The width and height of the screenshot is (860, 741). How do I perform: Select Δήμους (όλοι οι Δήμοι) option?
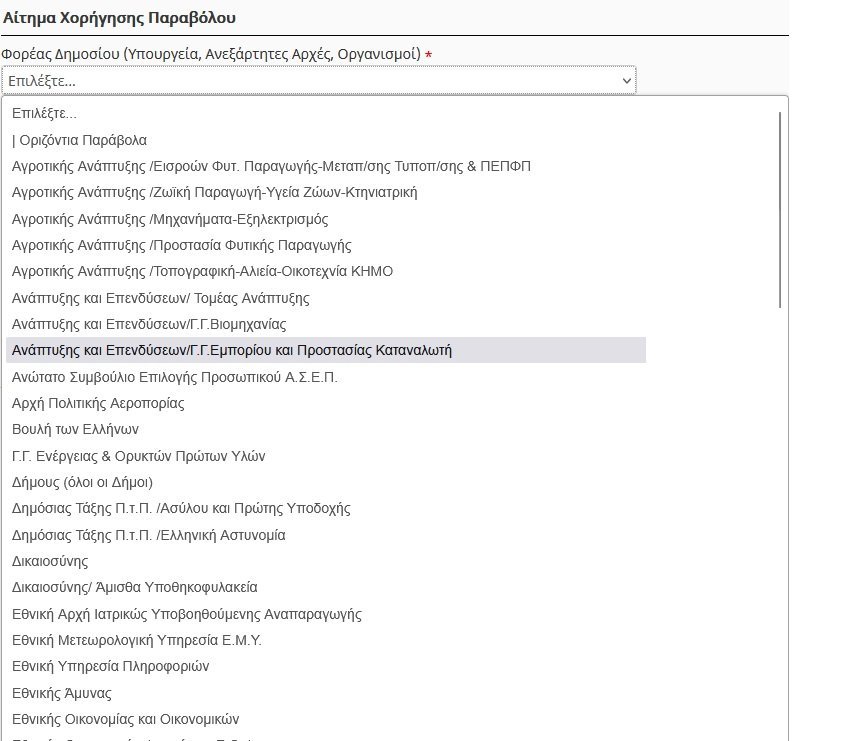pyautogui.click(x=82, y=482)
